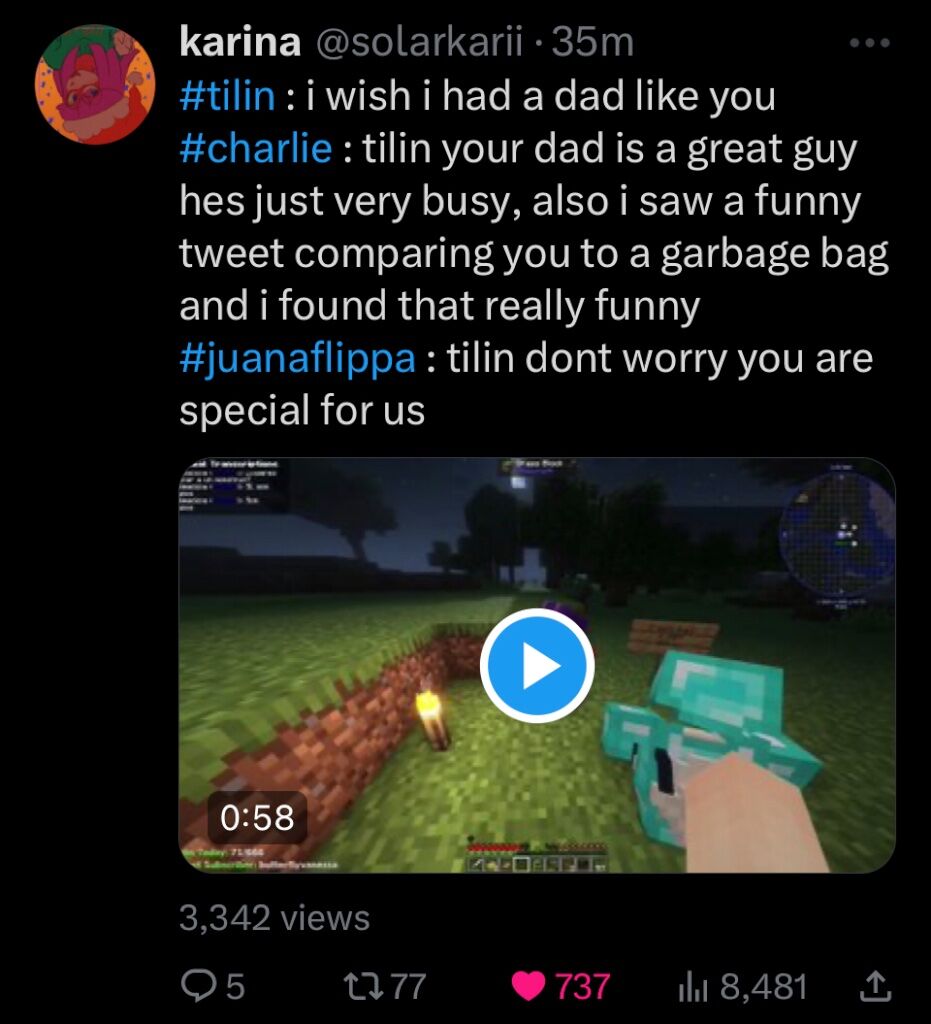Click the 3,342 views label
The image size is (931, 1024).
coord(274,918)
